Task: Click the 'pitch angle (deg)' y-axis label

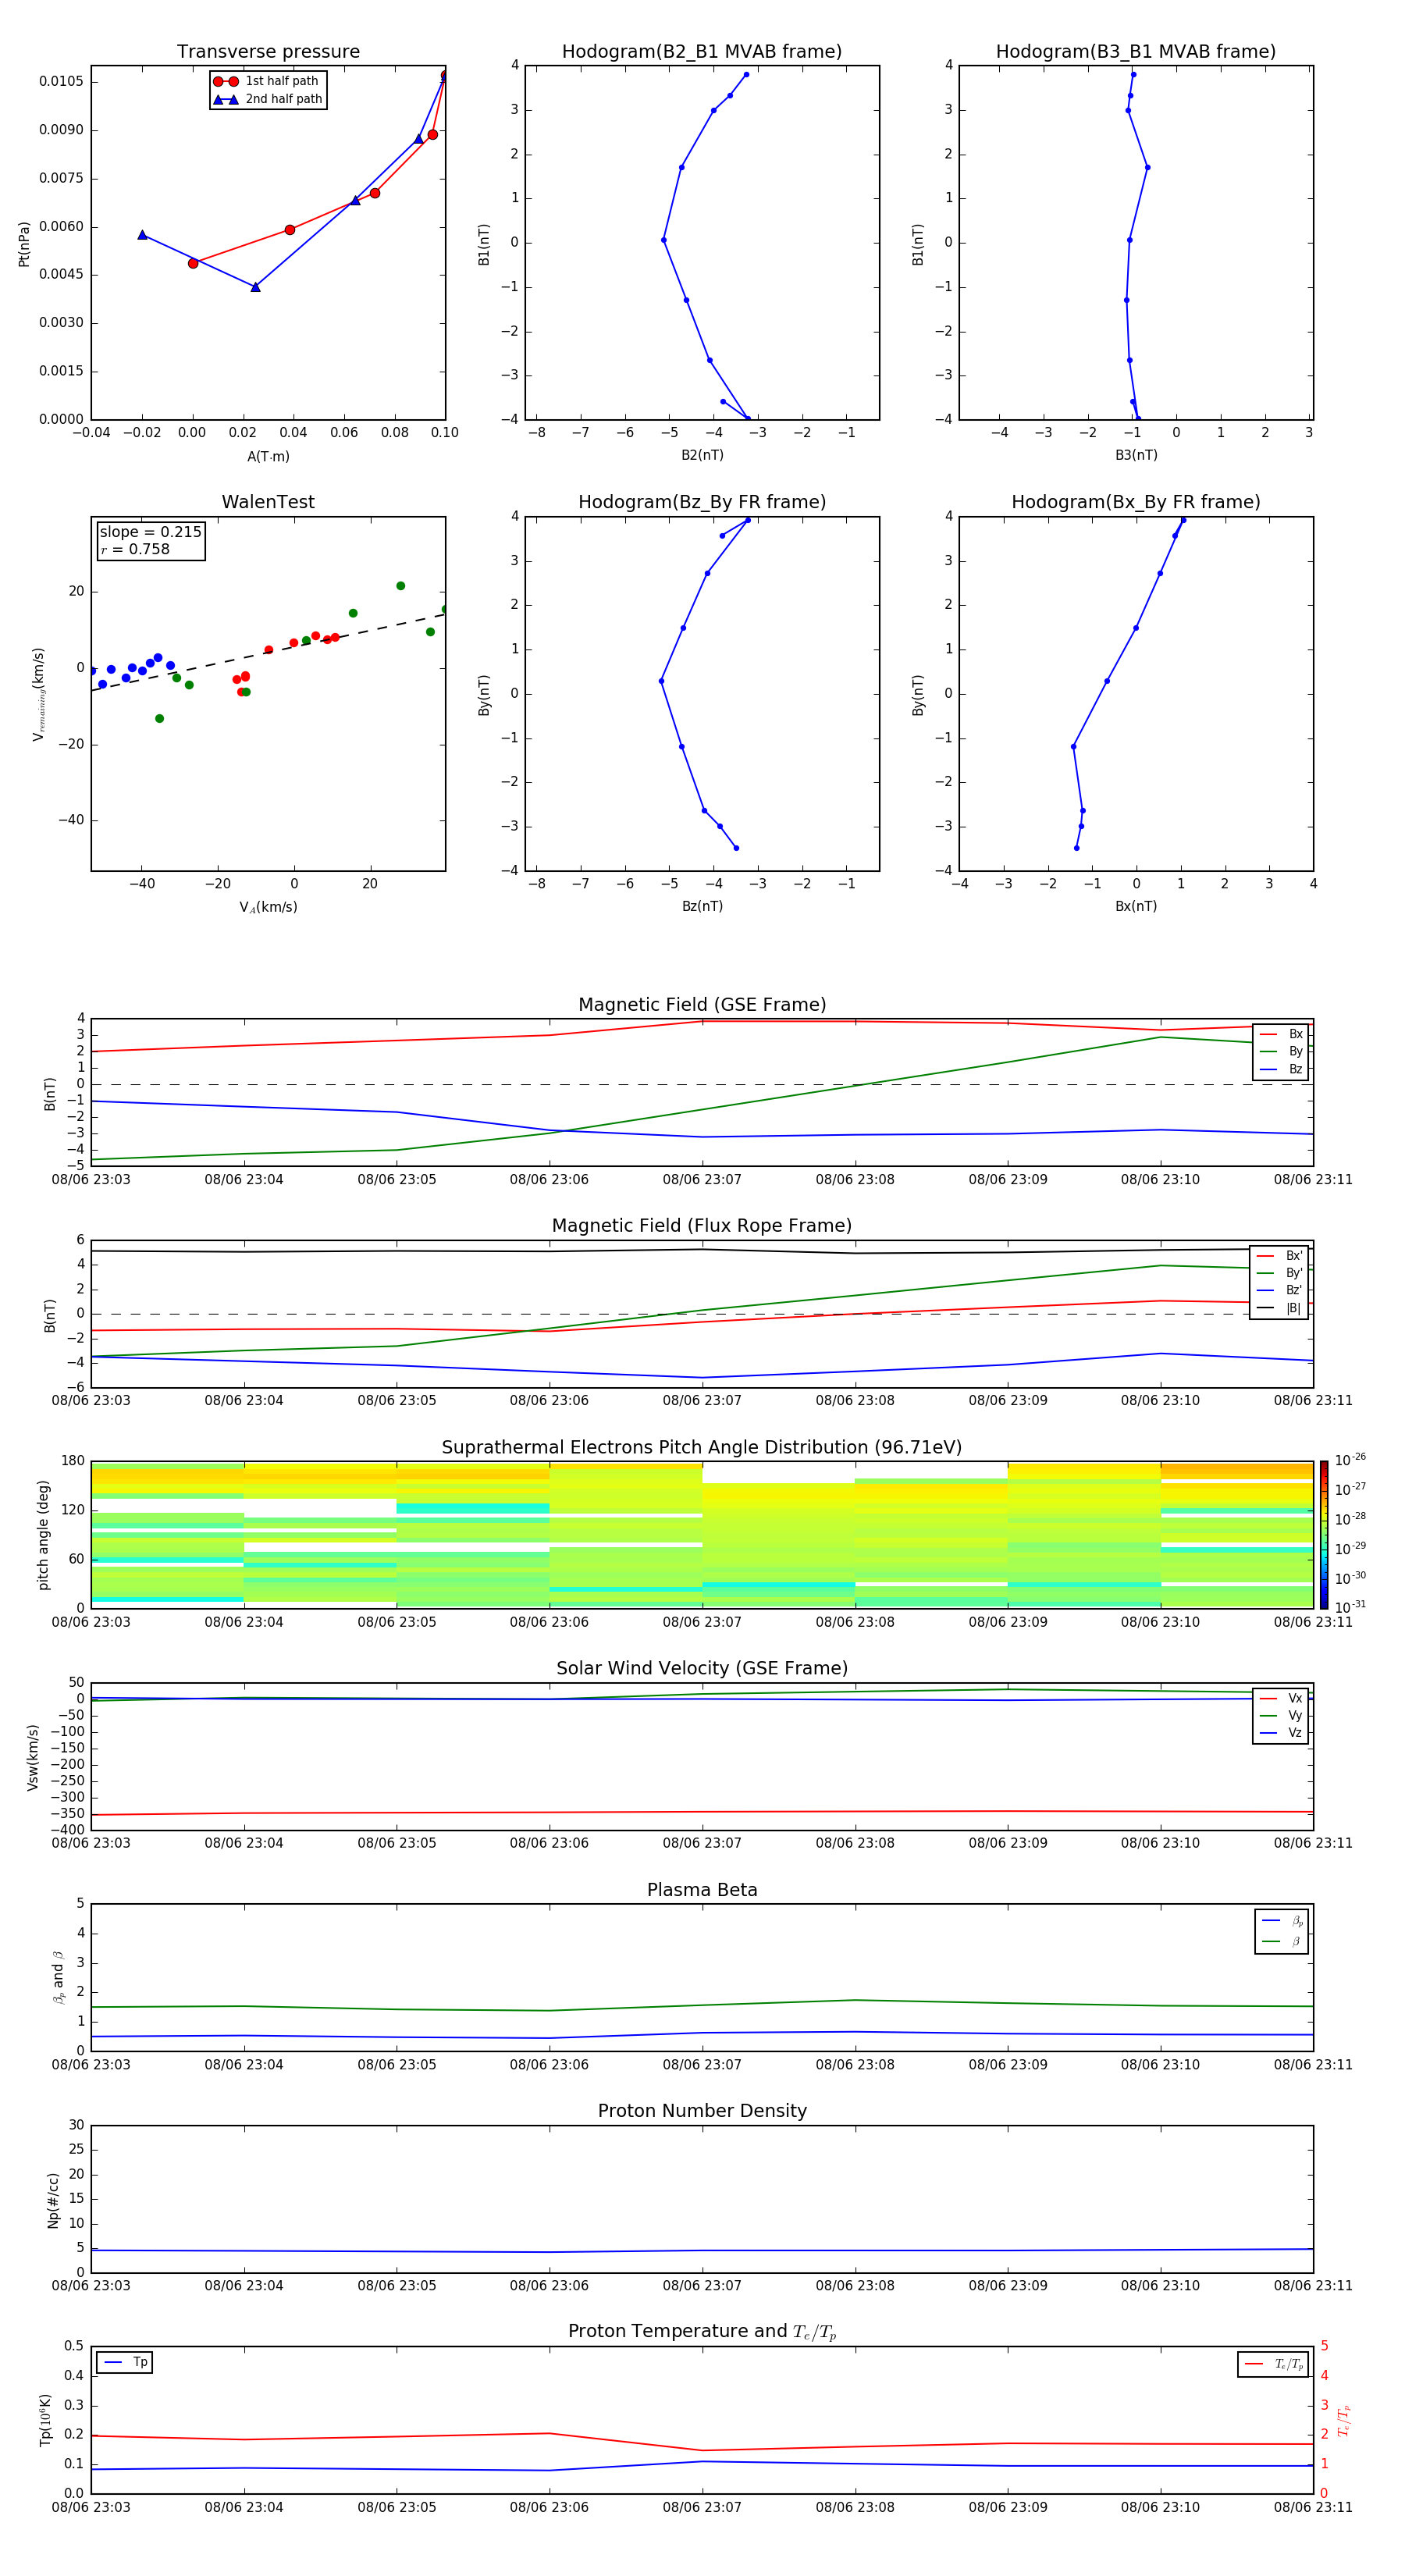Action: click(x=43, y=1535)
